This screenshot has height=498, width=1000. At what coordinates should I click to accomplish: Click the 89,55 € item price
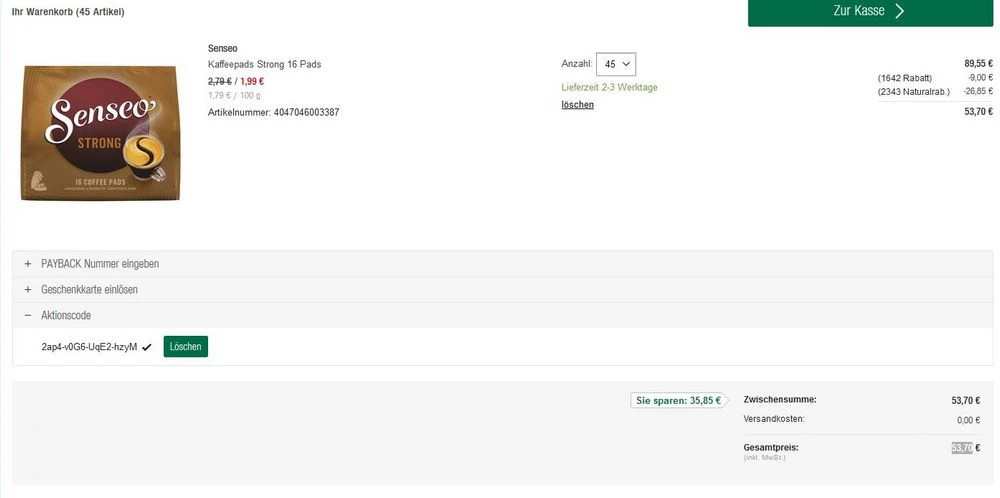pos(978,63)
